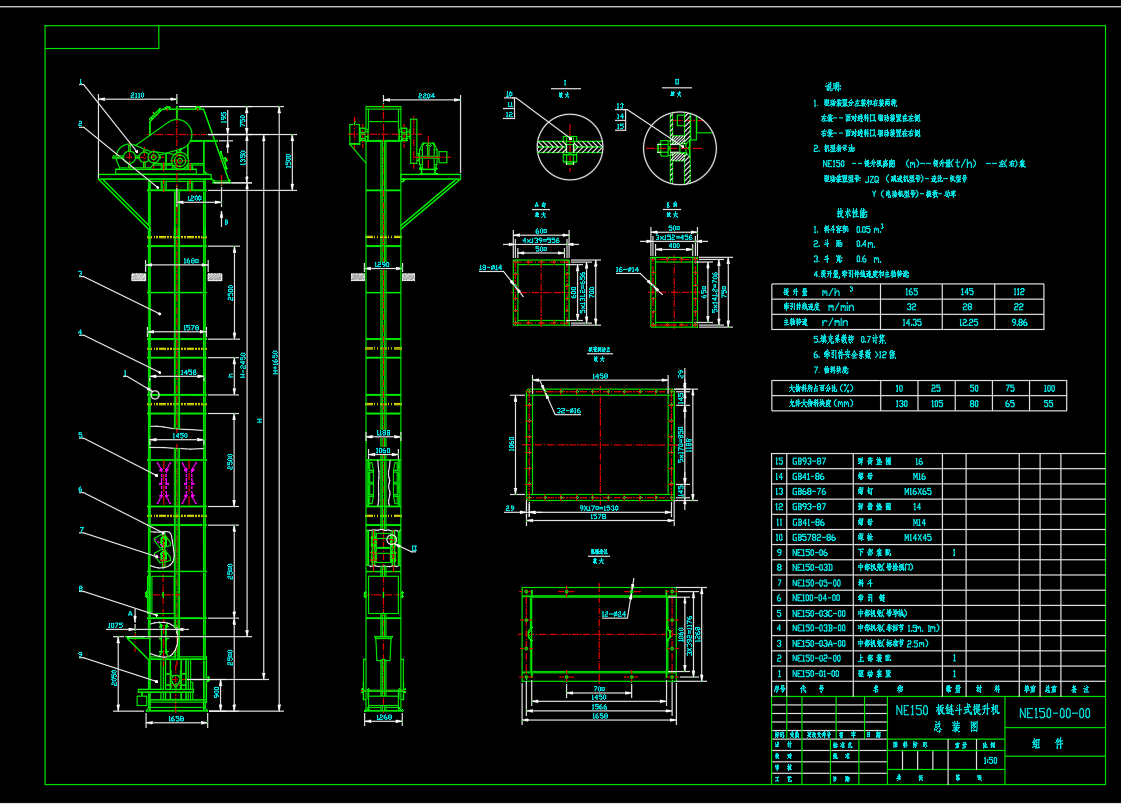
Task: Click the 12-ø24 hole callout on bottom flange
Action: pos(614,613)
